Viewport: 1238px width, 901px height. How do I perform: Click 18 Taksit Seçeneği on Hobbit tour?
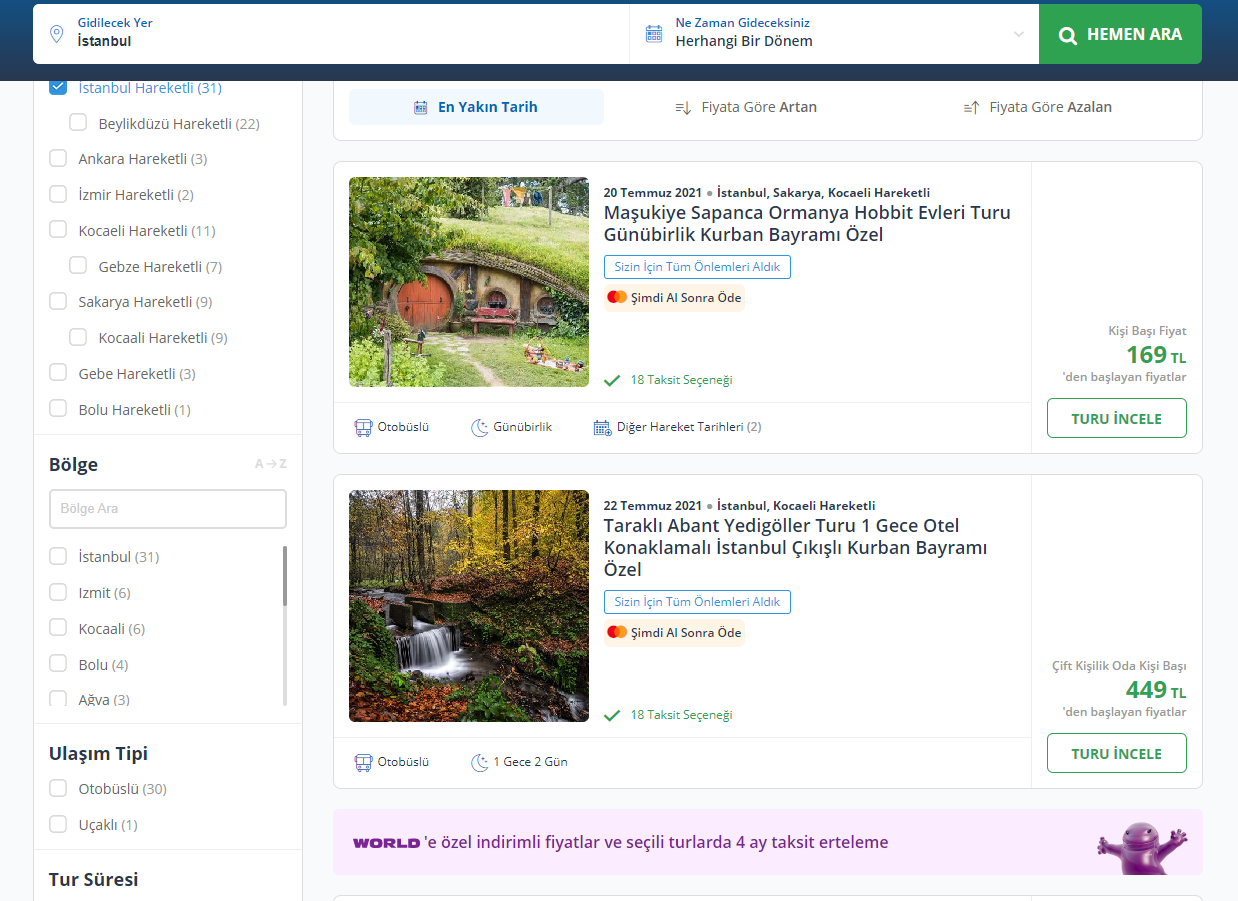tap(681, 380)
